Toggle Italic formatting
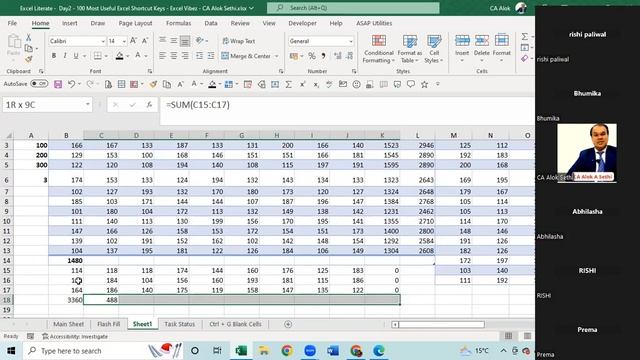The height and width of the screenshot is (360, 640). tap(64, 56)
